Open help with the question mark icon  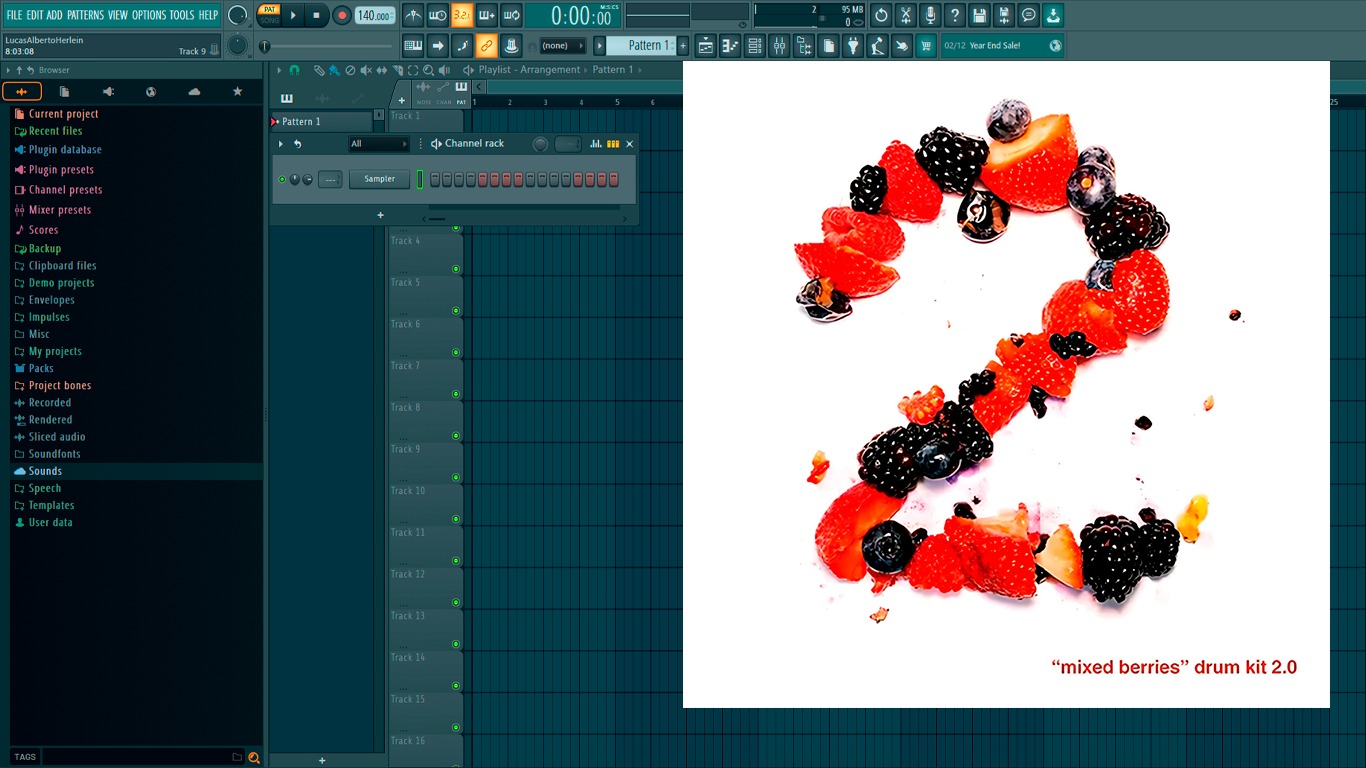coord(955,15)
